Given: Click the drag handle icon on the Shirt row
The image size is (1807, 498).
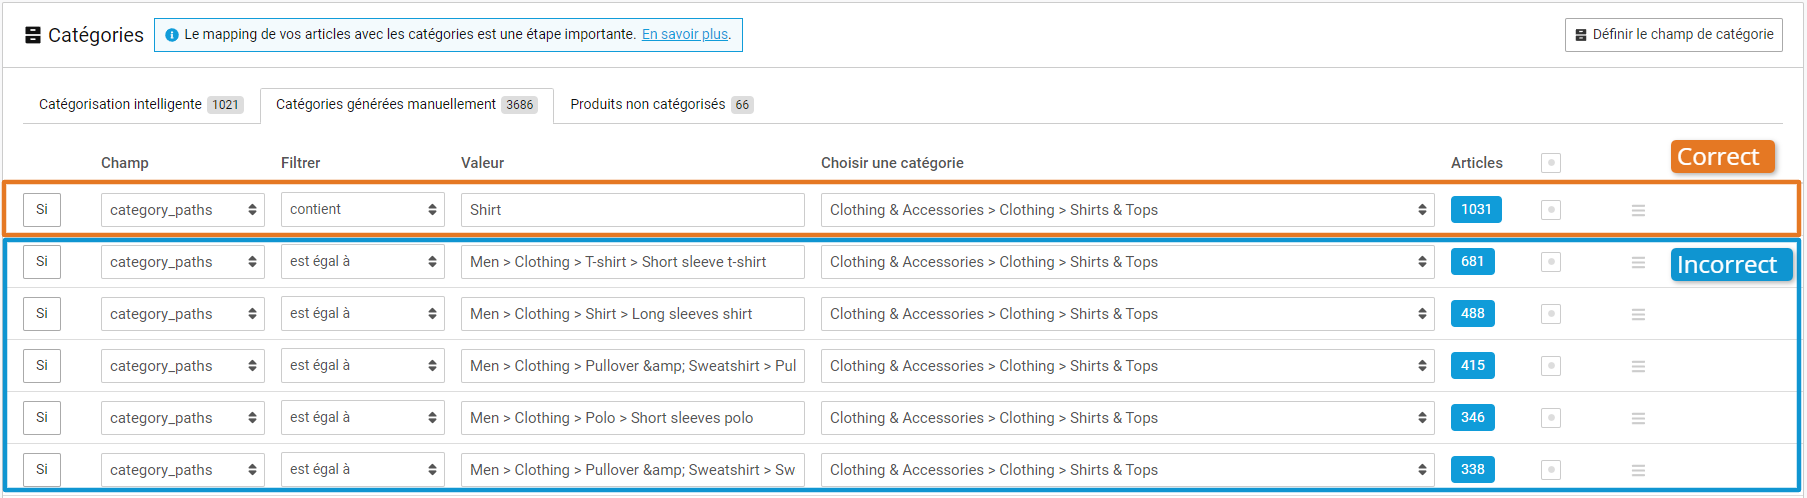Looking at the screenshot, I should 1638,210.
